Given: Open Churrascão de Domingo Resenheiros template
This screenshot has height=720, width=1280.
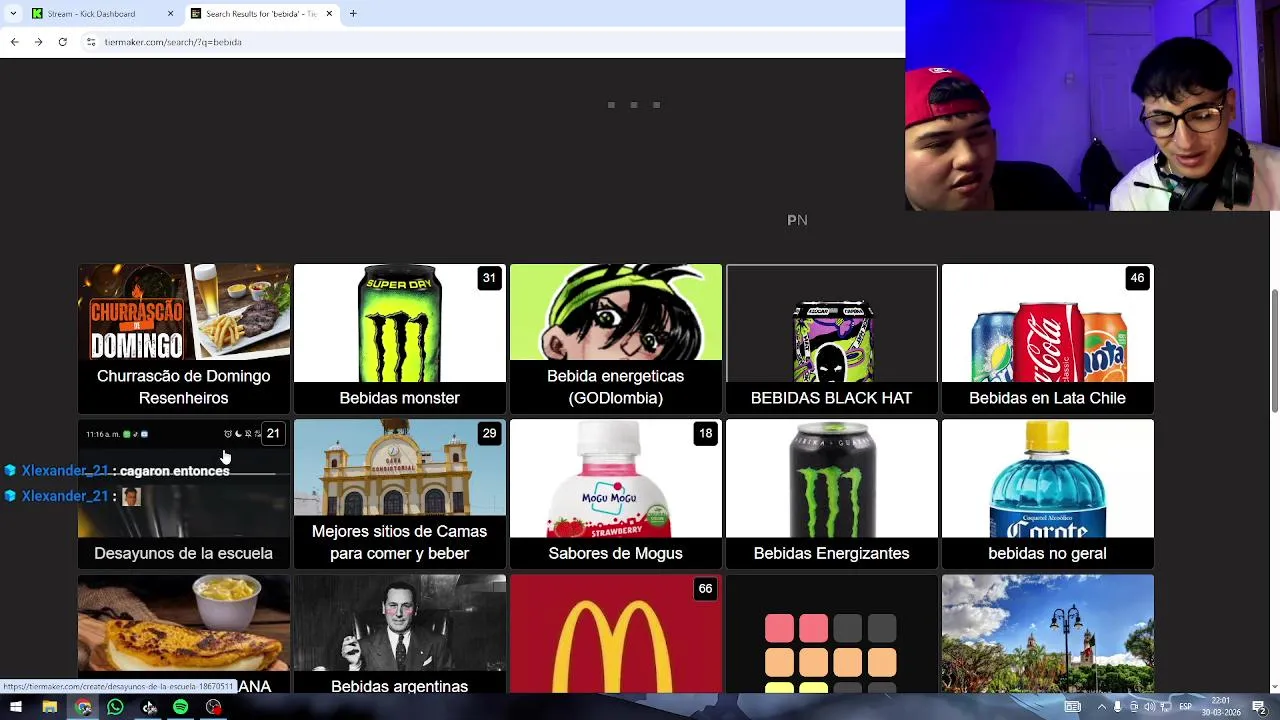Looking at the screenshot, I should (x=184, y=339).
